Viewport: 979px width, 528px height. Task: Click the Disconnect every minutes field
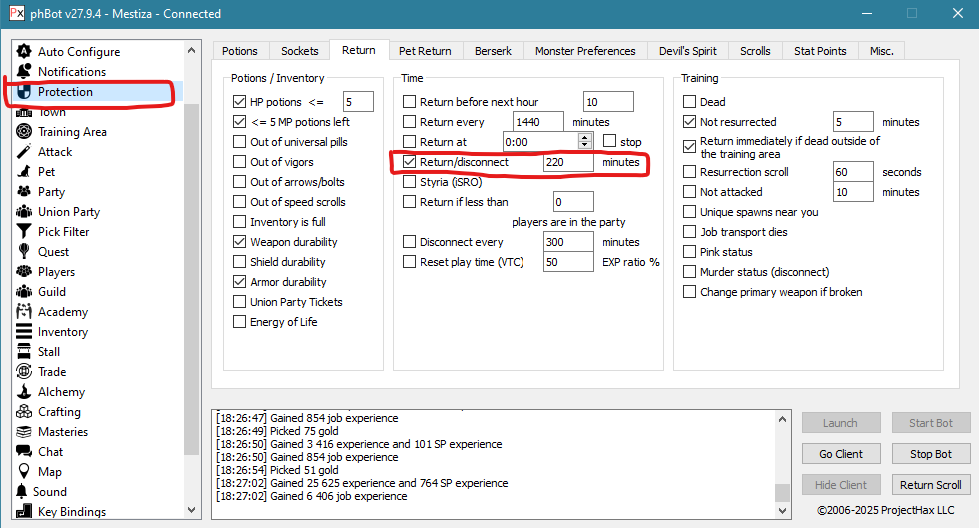[x=567, y=242]
